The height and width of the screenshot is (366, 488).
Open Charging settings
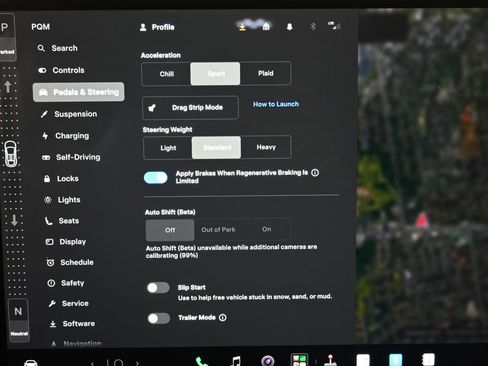pyautogui.click(x=66, y=136)
